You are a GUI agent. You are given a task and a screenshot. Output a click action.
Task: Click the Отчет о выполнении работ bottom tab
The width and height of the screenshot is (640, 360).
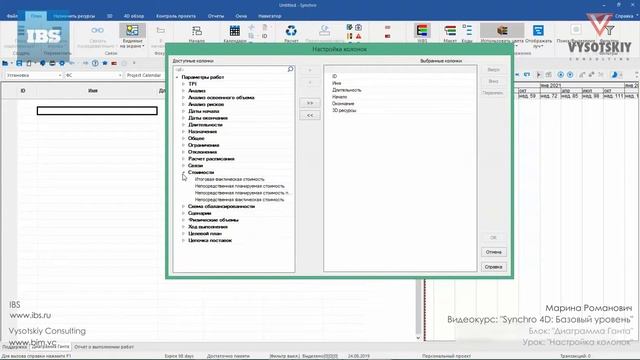point(104,347)
